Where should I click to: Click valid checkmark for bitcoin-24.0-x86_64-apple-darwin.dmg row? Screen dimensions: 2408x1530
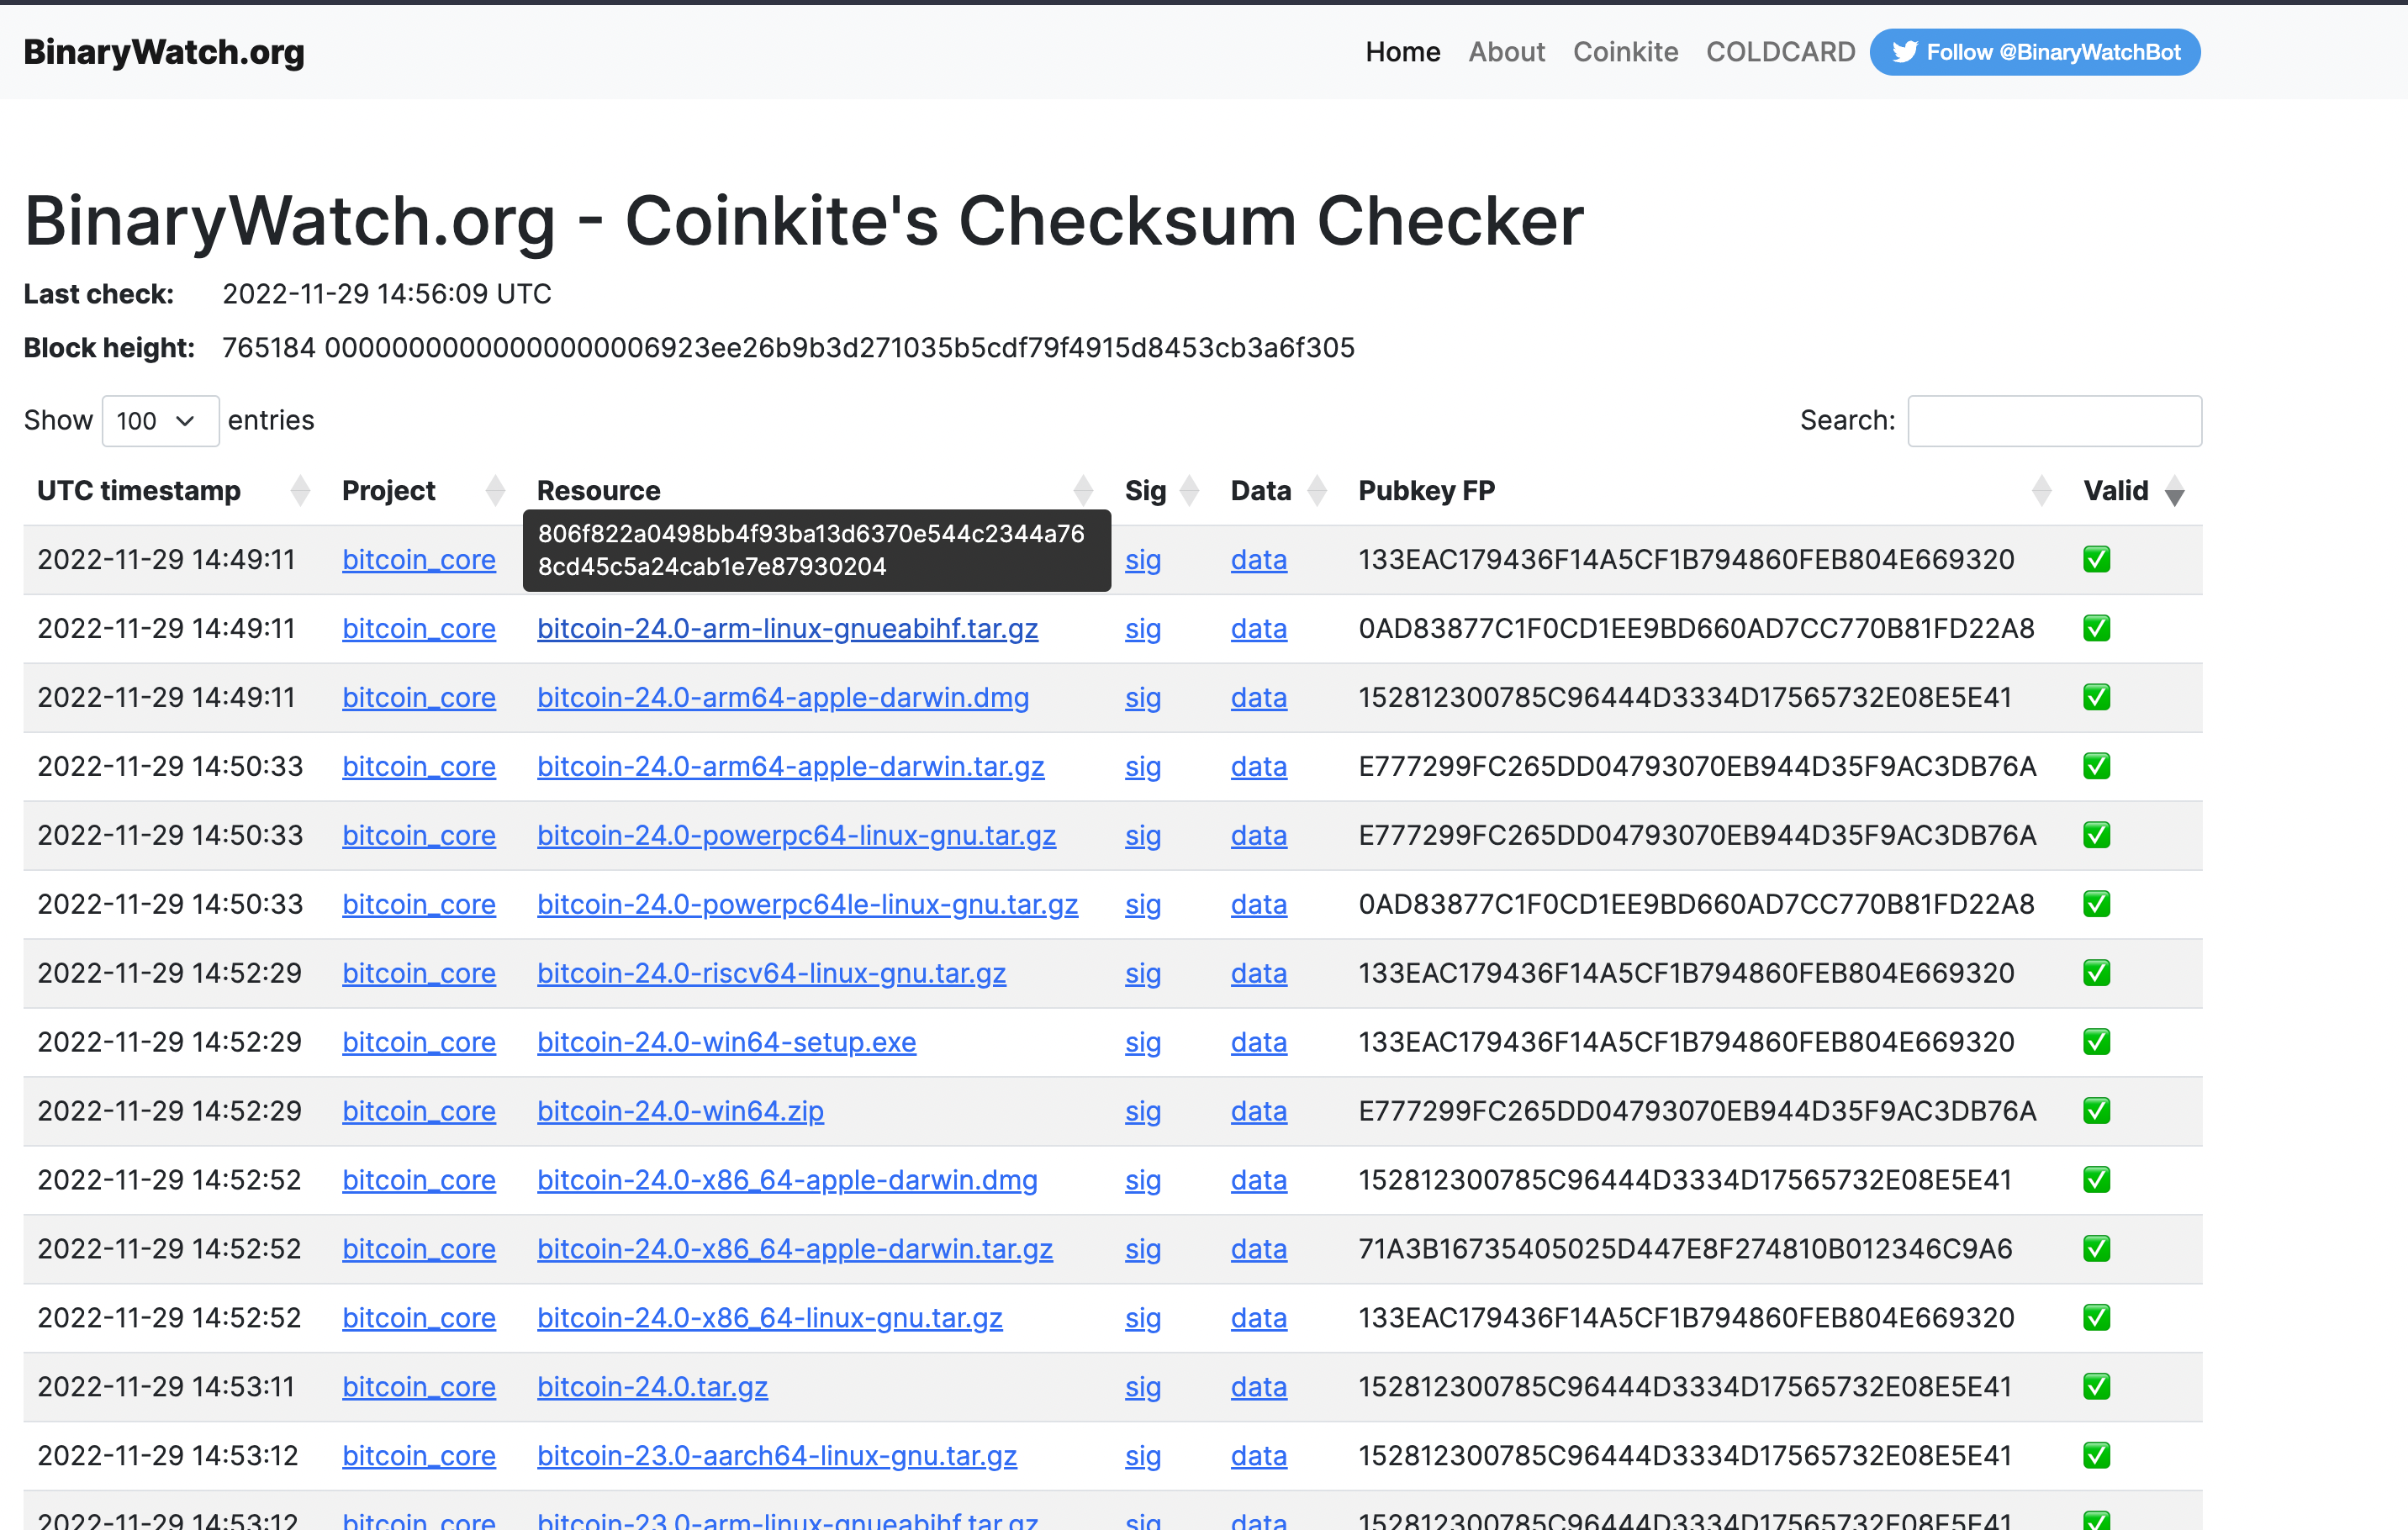pos(2097,1180)
